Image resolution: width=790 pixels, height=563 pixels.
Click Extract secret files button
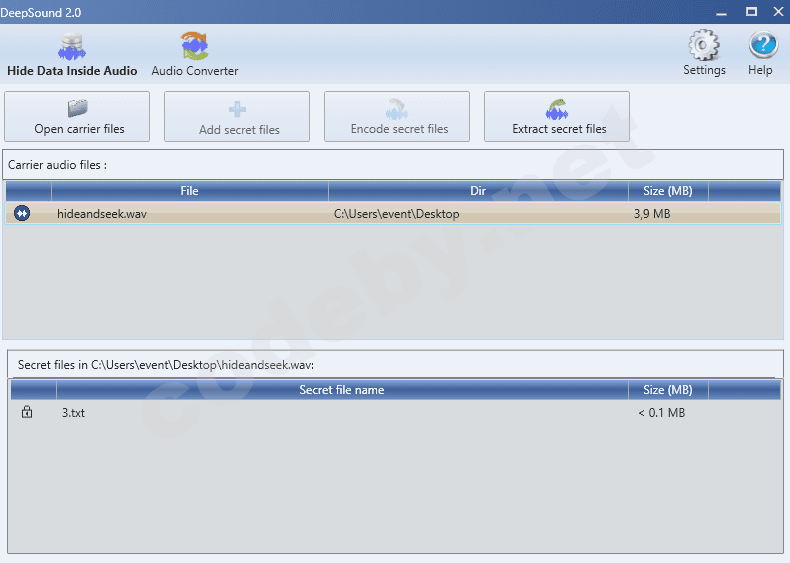click(x=557, y=116)
